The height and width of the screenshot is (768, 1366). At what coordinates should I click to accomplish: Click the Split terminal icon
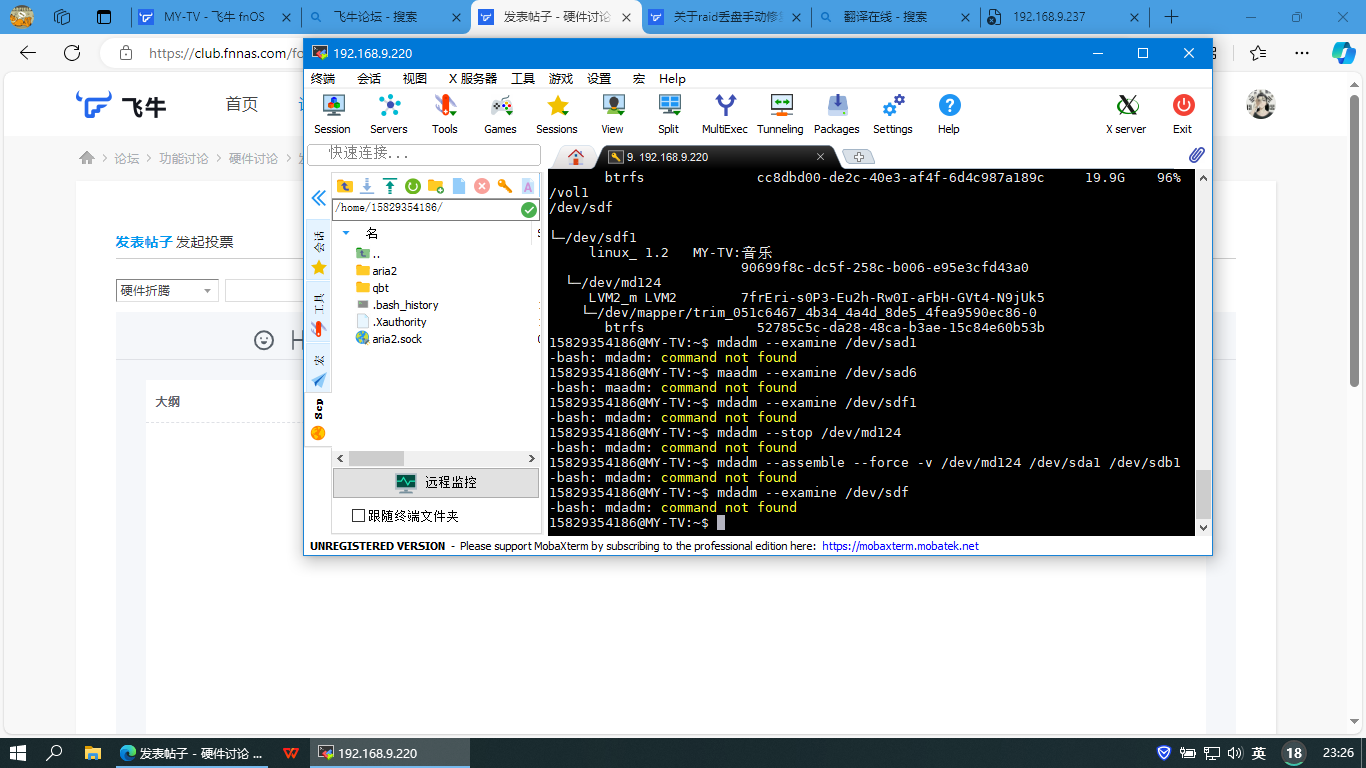click(668, 113)
